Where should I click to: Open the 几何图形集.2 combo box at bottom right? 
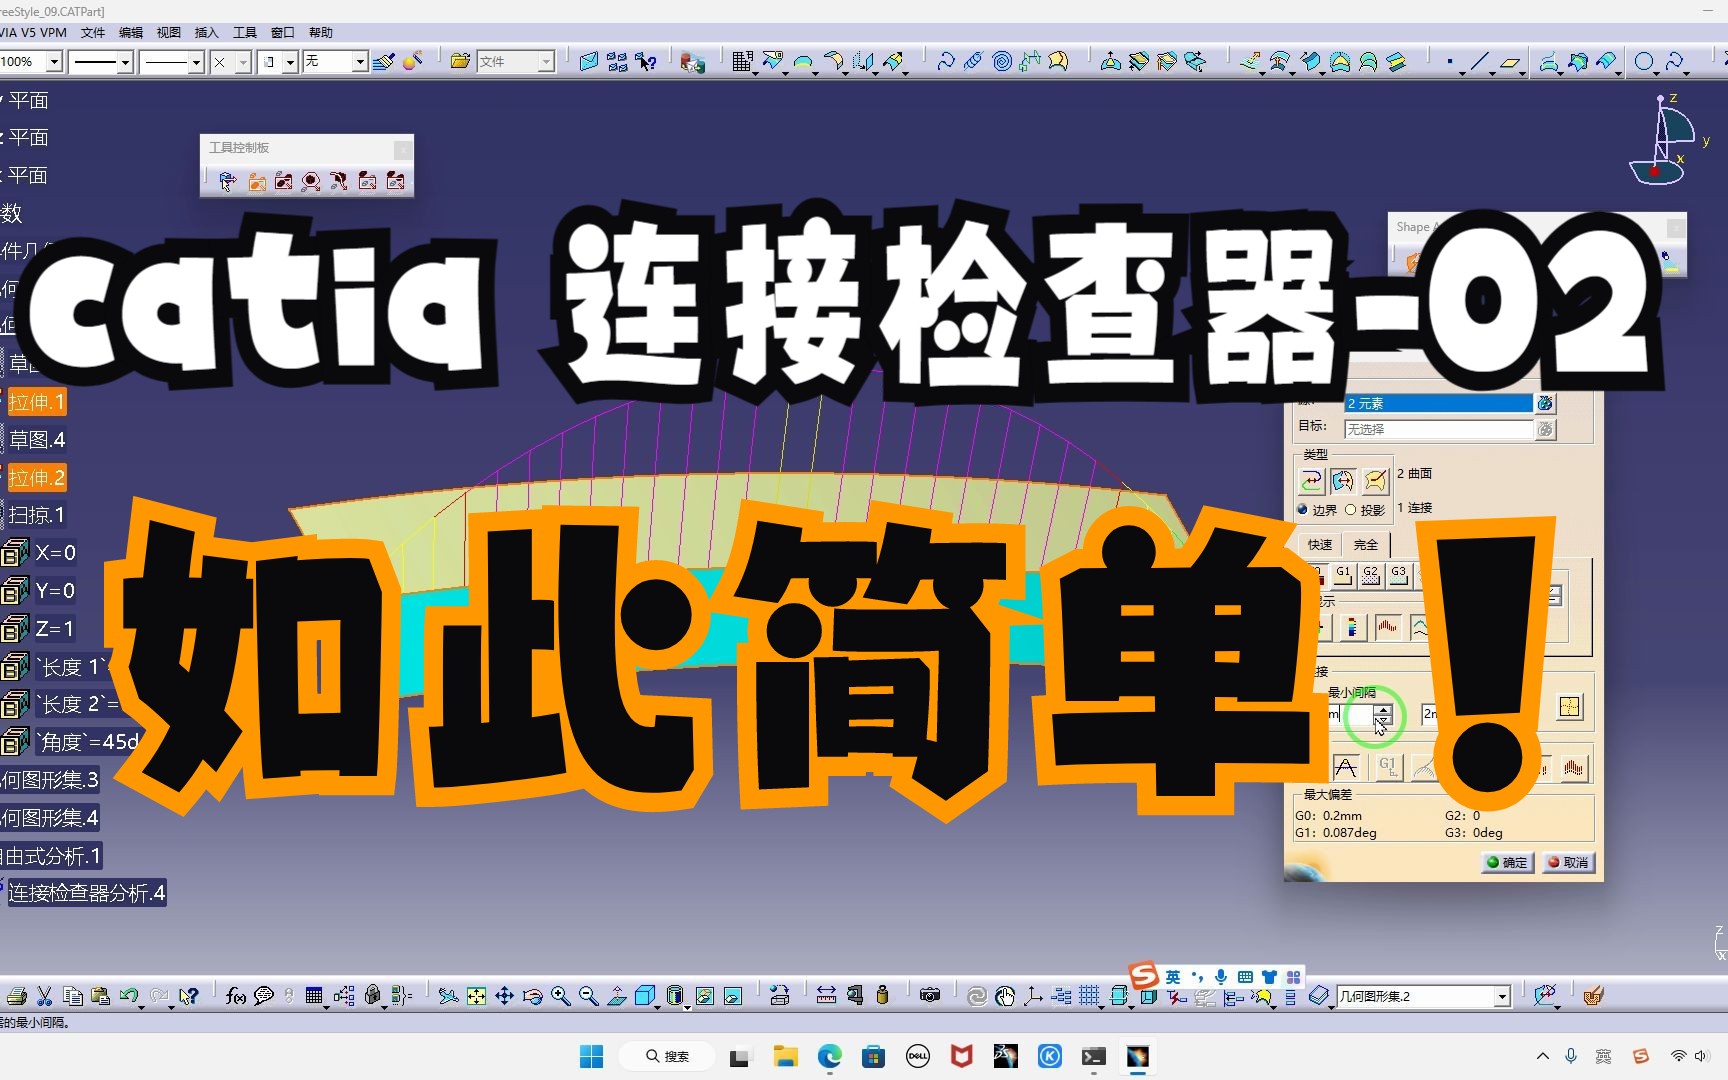click(x=1500, y=997)
